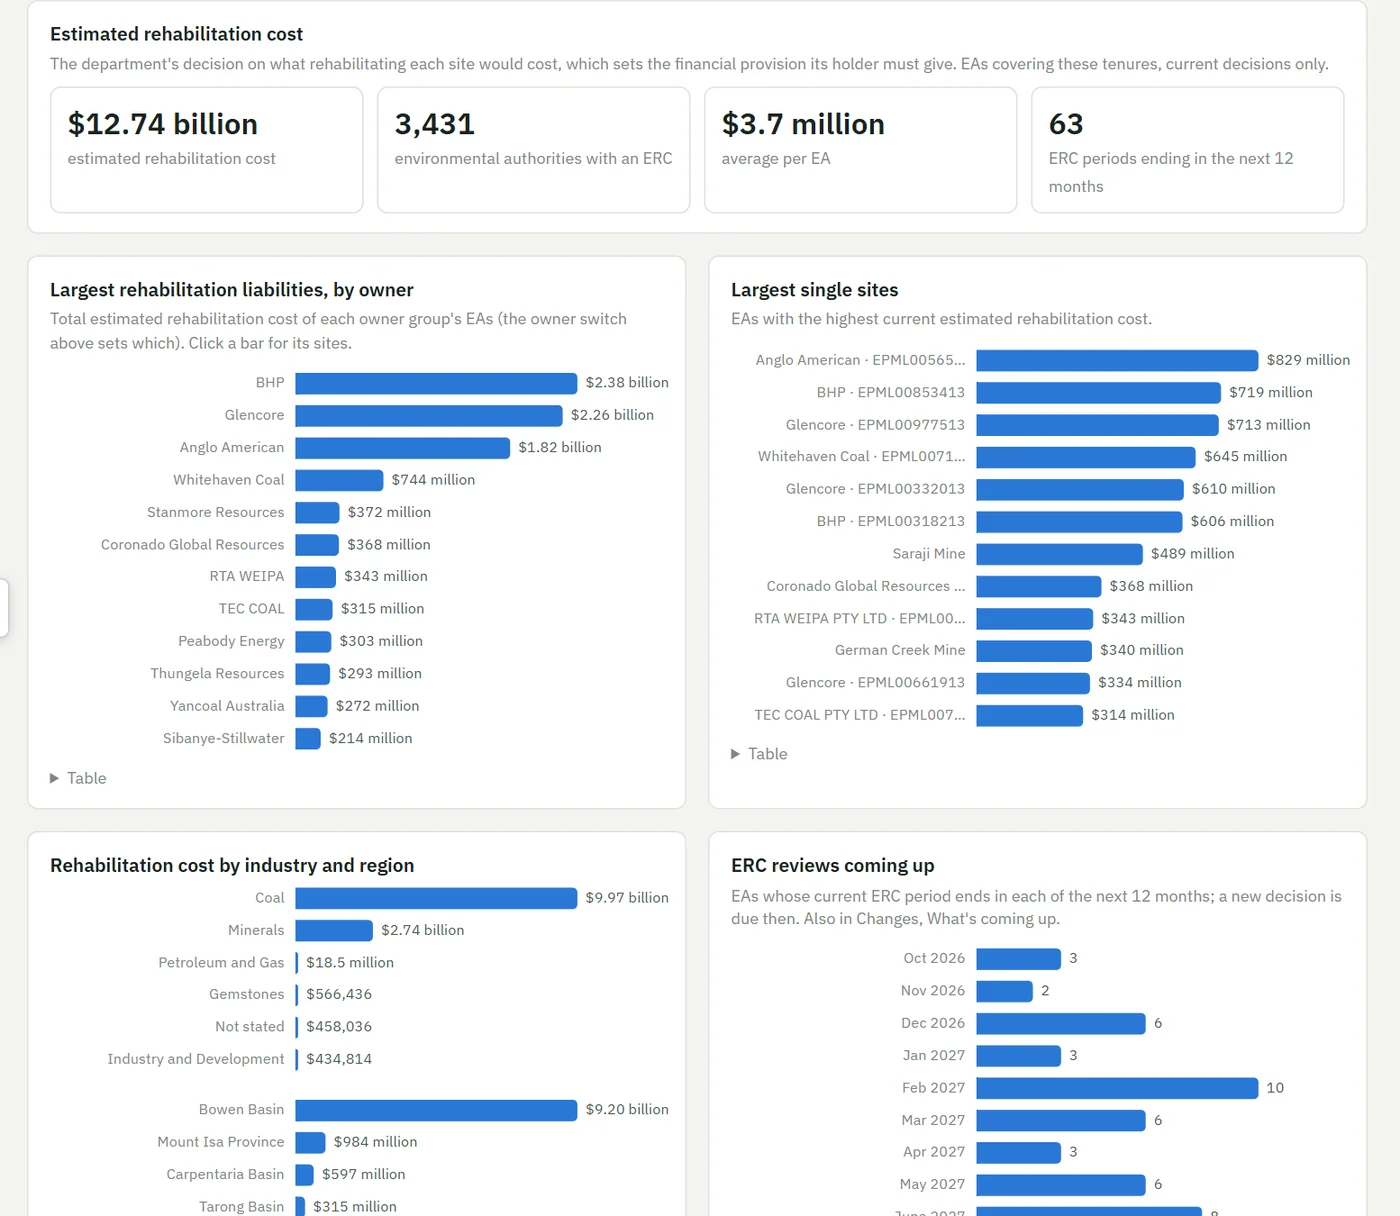Click the Glencore EPML00977513 bar
Screen dimensions: 1400x1216
(1098, 425)
